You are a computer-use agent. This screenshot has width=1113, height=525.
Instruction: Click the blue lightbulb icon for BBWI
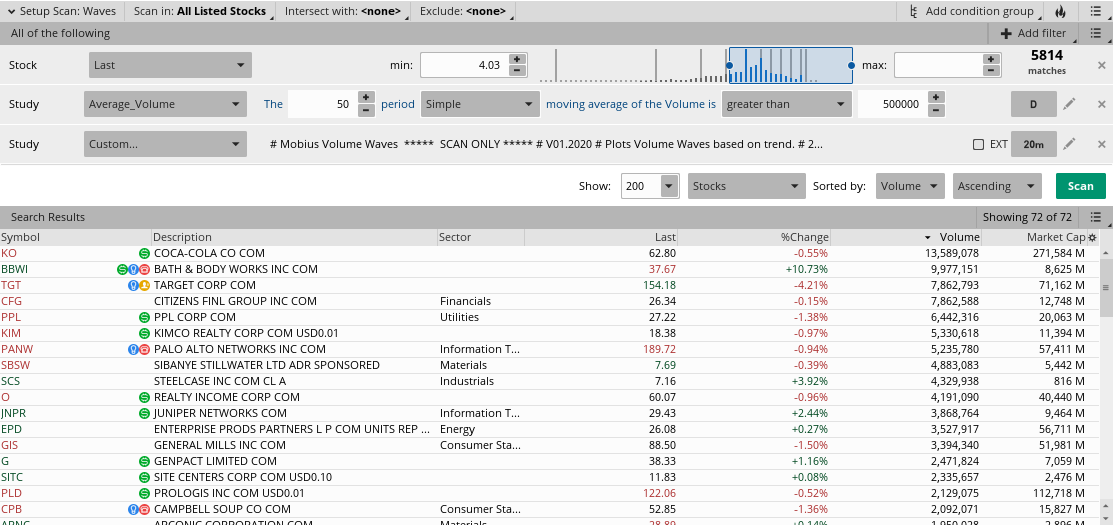click(133, 270)
